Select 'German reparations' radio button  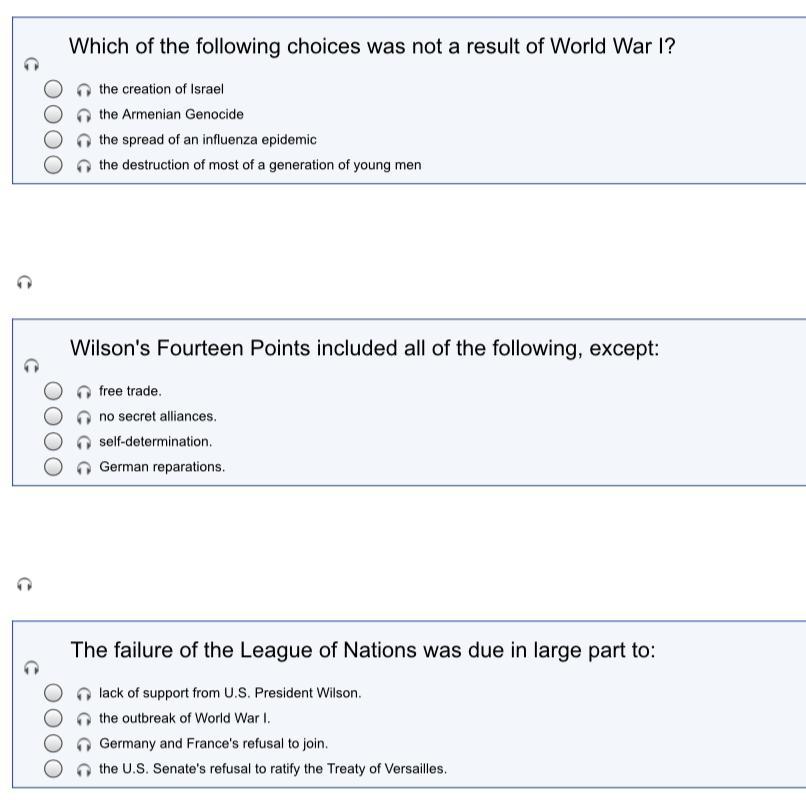click(x=53, y=467)
